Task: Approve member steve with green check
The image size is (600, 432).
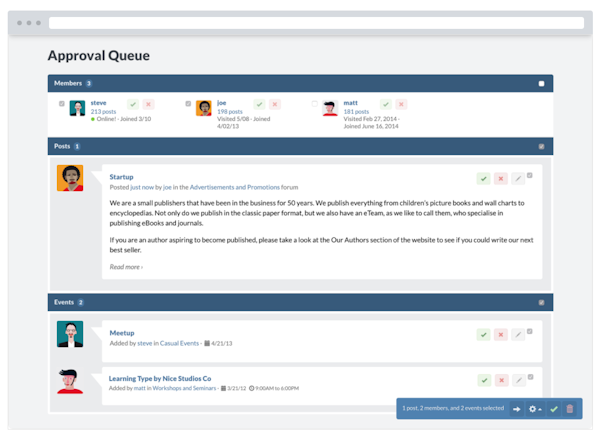Action: (133, 104)
